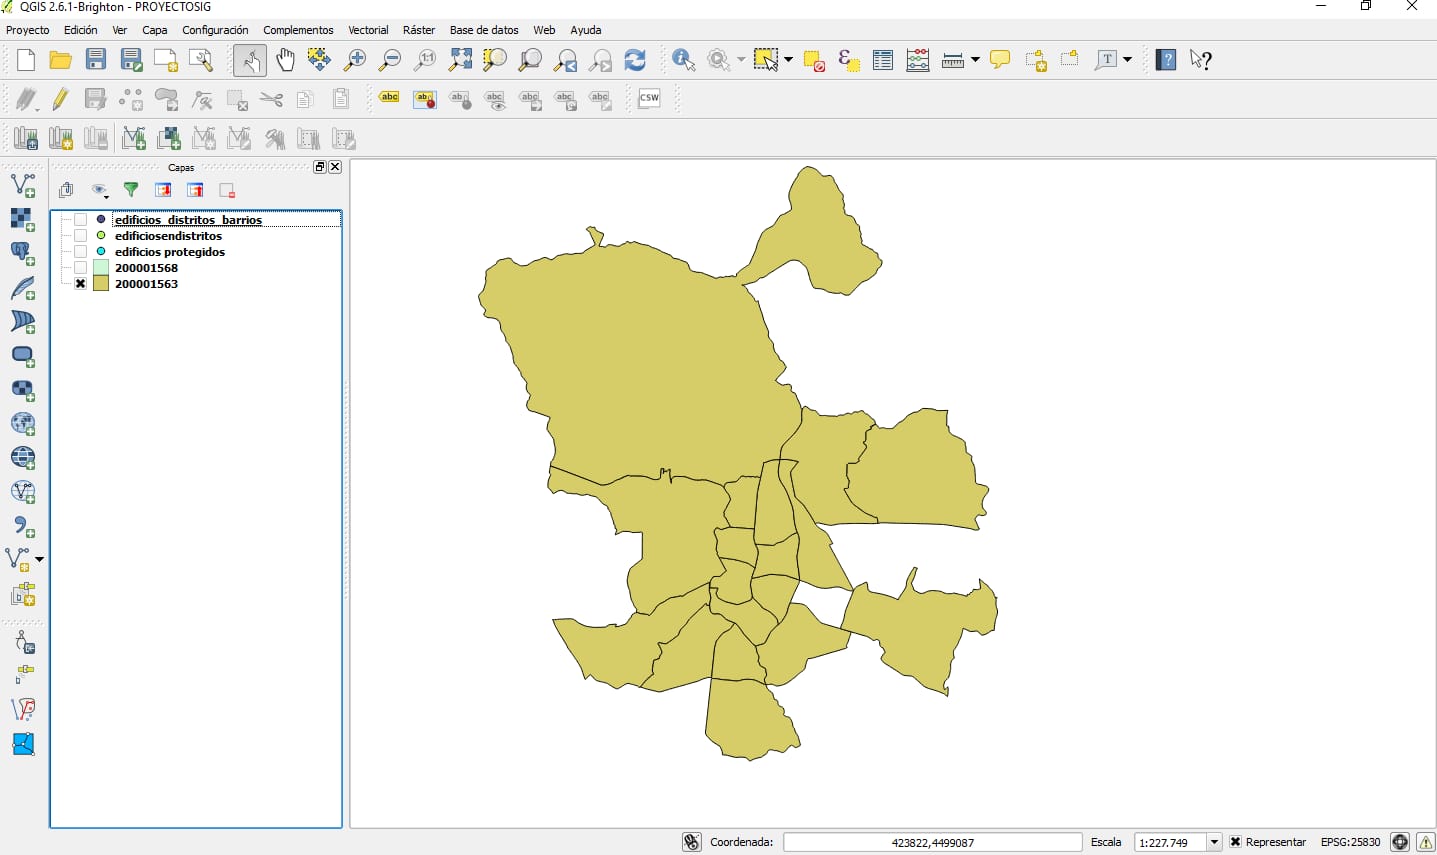The height and width of the screenshot is (855, 1437).
Task: Click the CSW catalog icon
Action: pos(649,98)
